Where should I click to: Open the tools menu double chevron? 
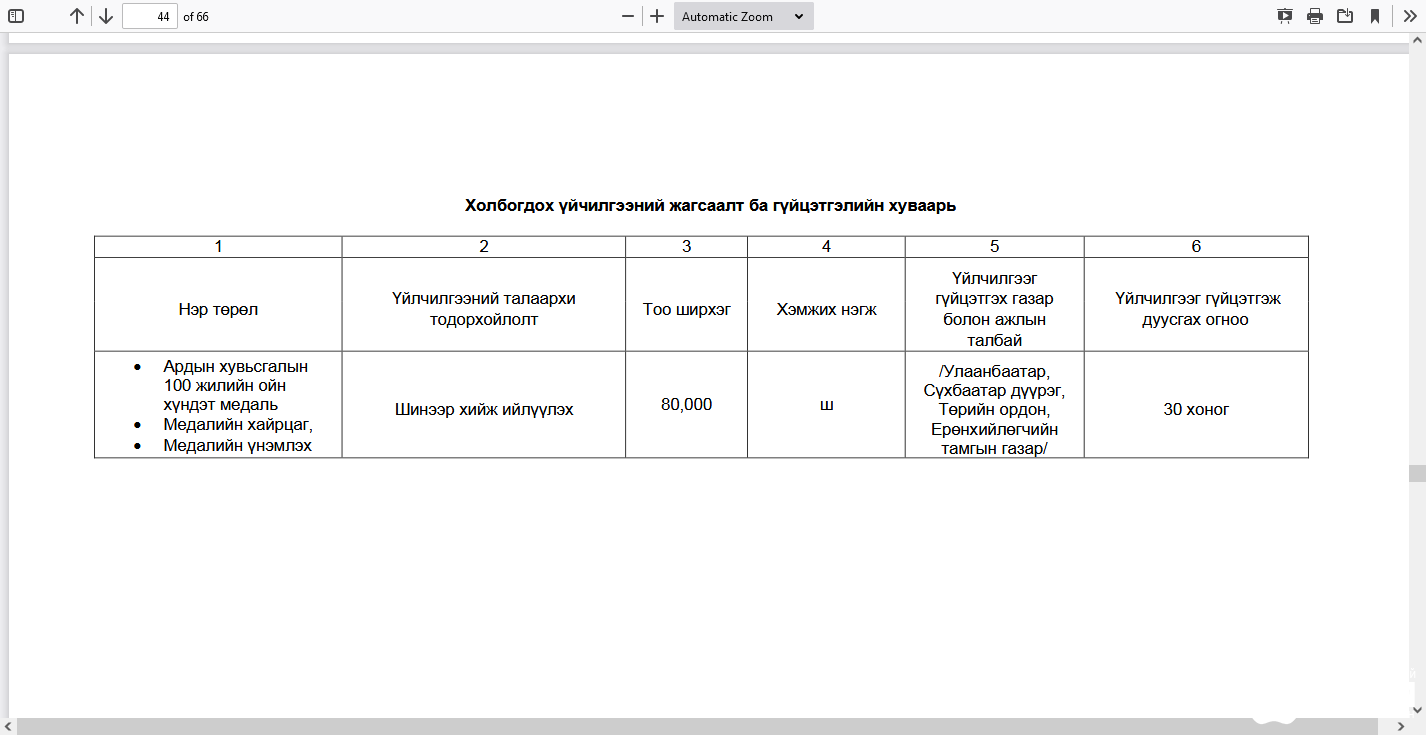pos(1409,16)
